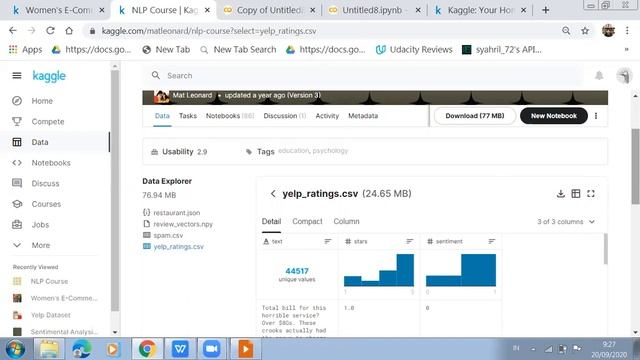Open the Discussion tab
640x360 pixels.
[x=284, y=116]
